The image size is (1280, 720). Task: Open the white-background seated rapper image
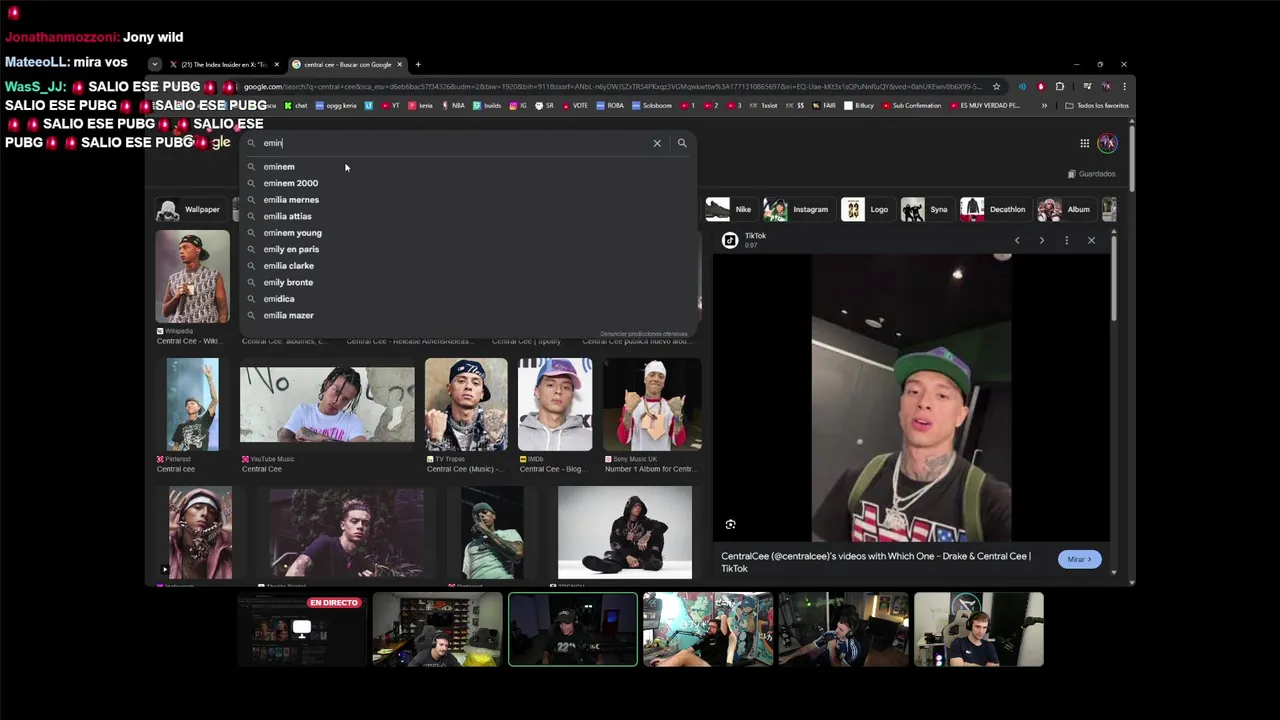pyautogui.click(x=625, y=533)
